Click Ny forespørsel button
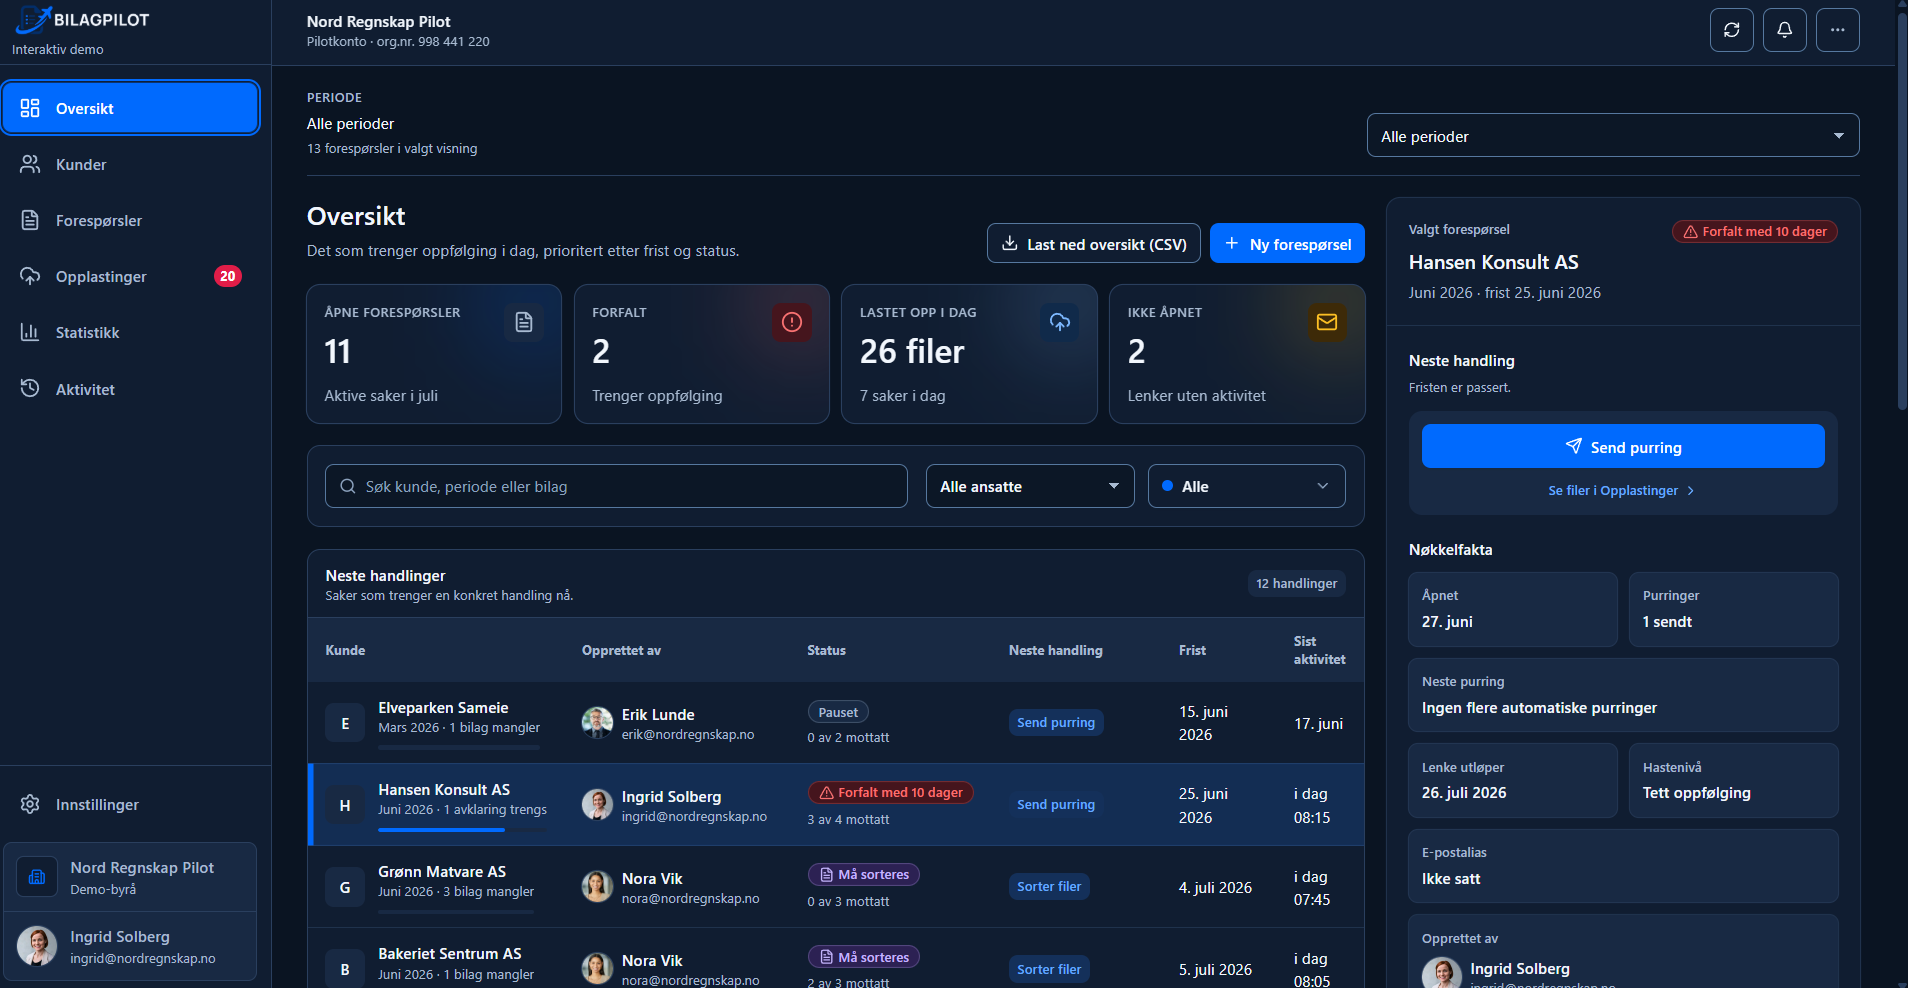The width and height of the screenshot is (1908, 988). click(x=1287, y=244)
